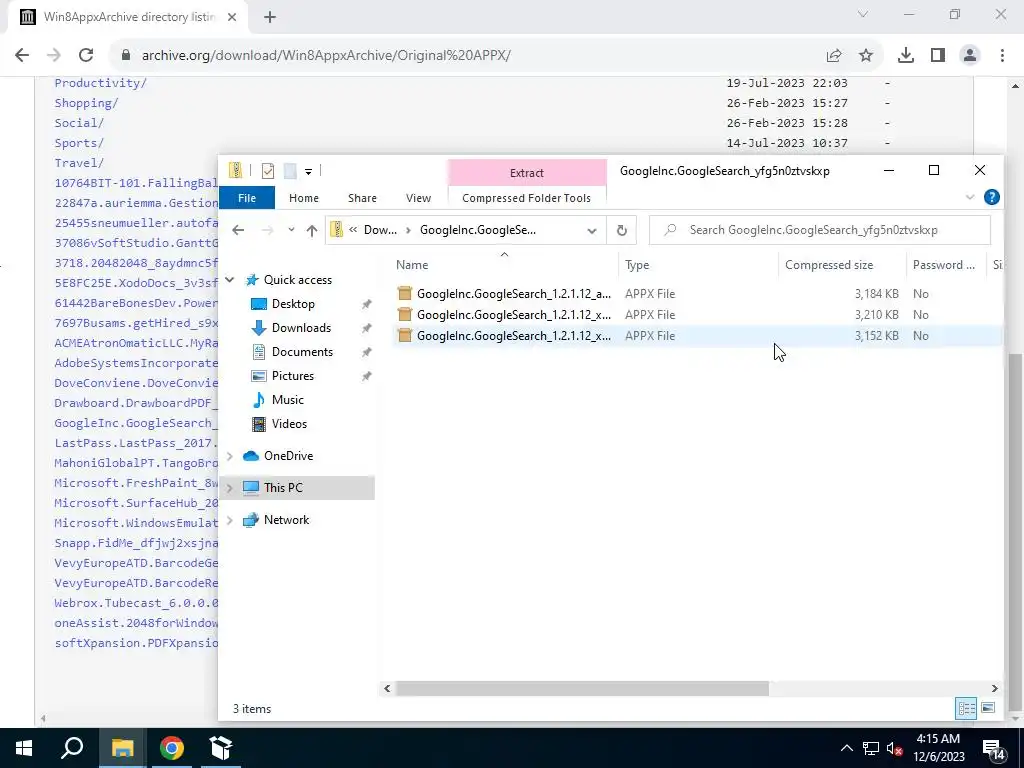The width and height of the screenshot is (1024, 768).
Task: Open Downloads in the navigation pane
Action: [x=301, y=328]
